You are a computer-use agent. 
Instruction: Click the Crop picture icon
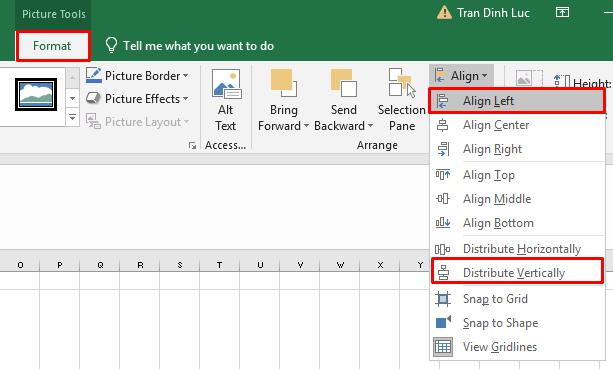(x=529, y=78)
